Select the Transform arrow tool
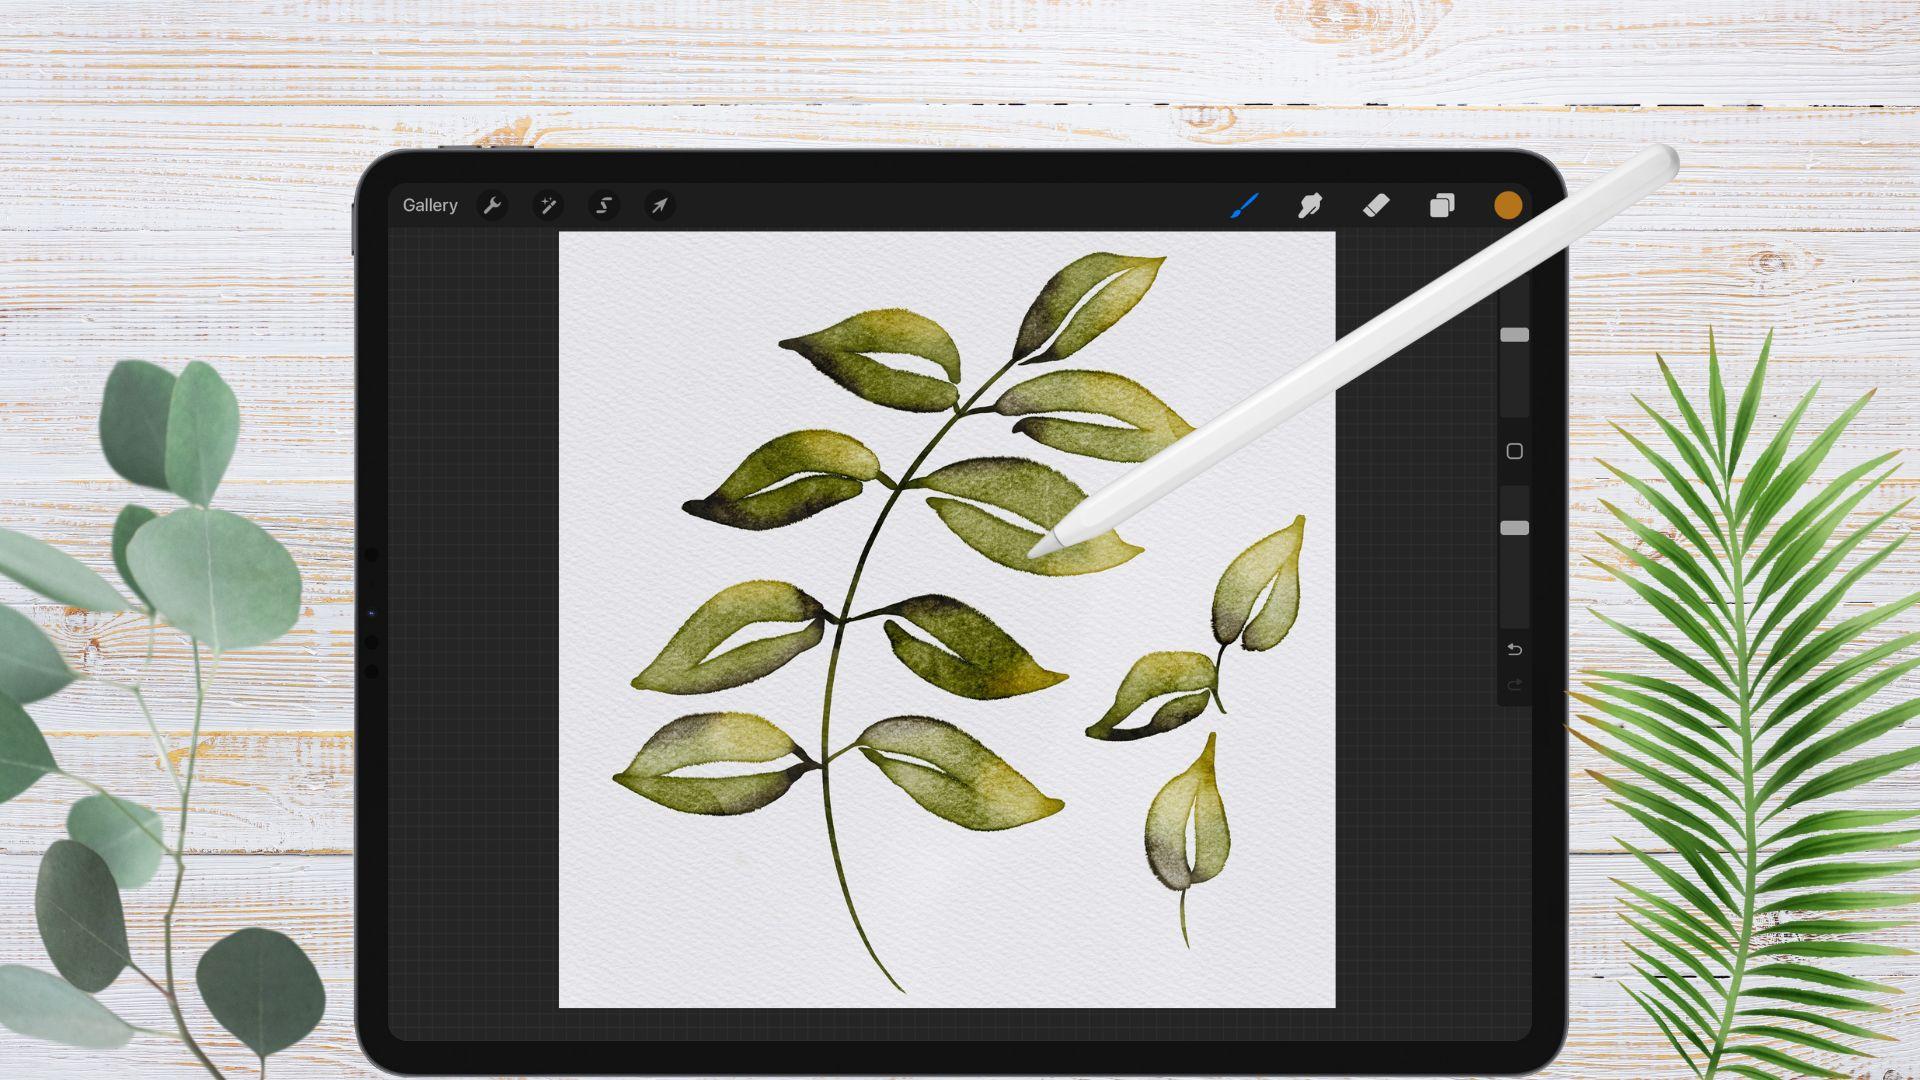This screenshot has height=1080, width=1920. [659, 205]
